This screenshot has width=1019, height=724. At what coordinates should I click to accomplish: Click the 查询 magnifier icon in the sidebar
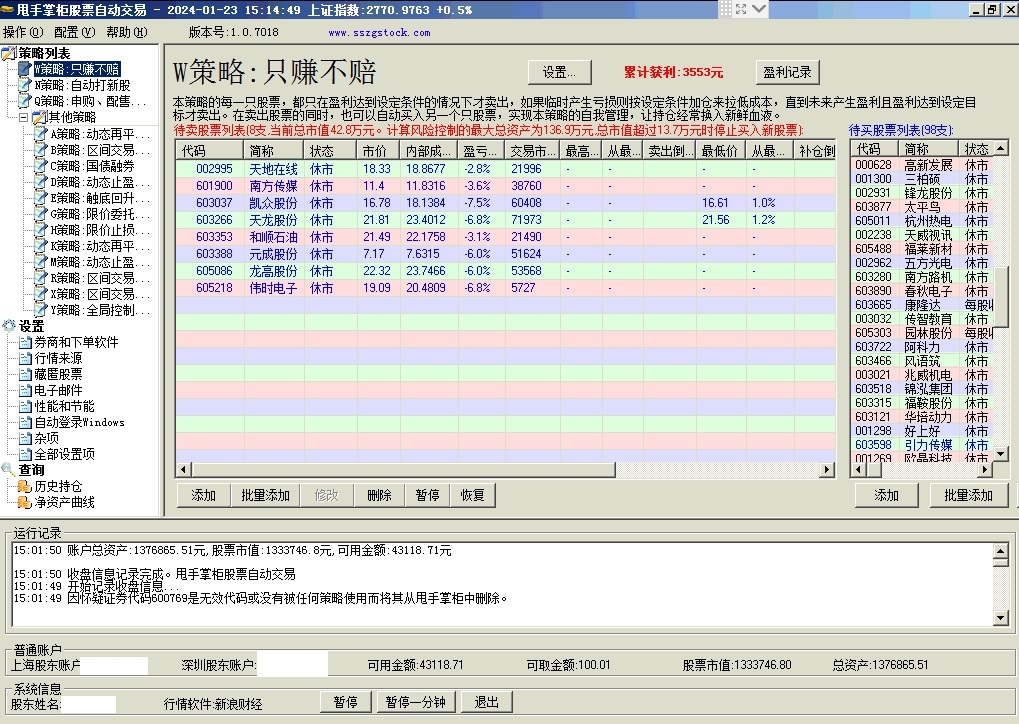(x=10, y=470)
